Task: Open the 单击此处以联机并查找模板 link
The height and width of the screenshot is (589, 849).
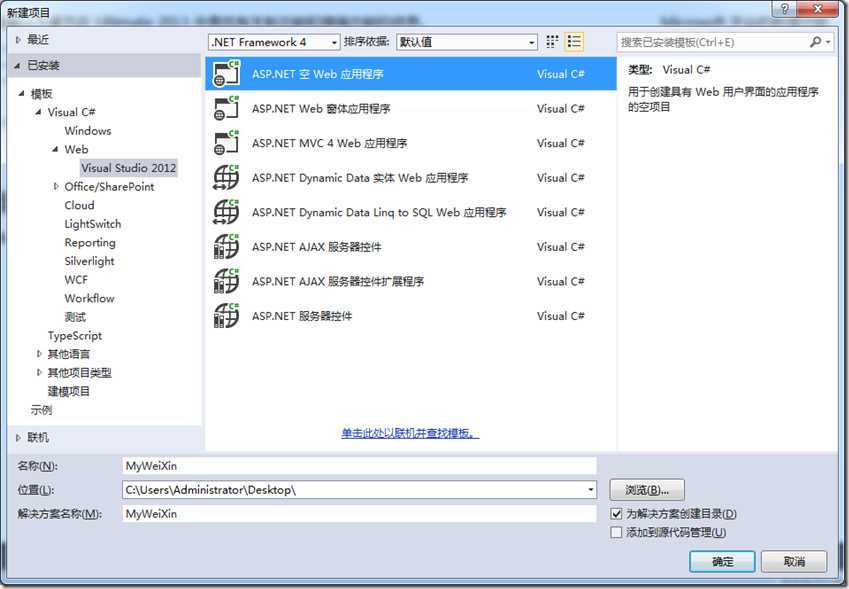Action: pos(410,433)
